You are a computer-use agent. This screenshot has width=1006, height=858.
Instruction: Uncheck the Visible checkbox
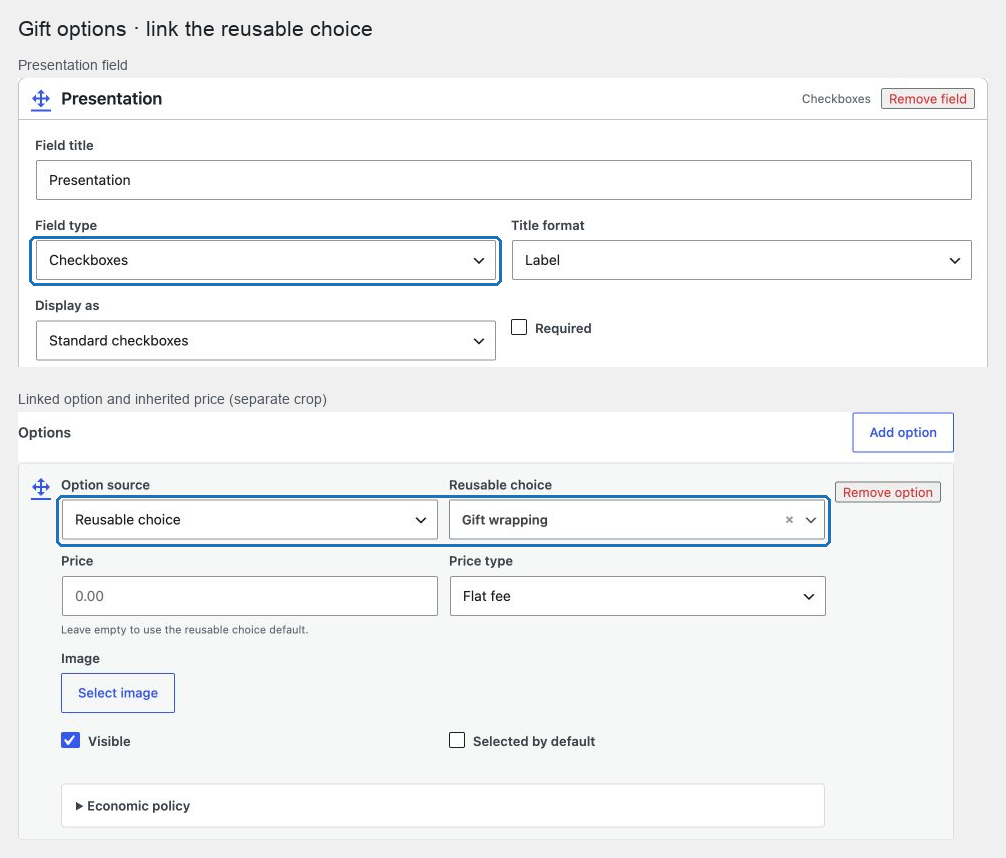click(x=71, y=741)
